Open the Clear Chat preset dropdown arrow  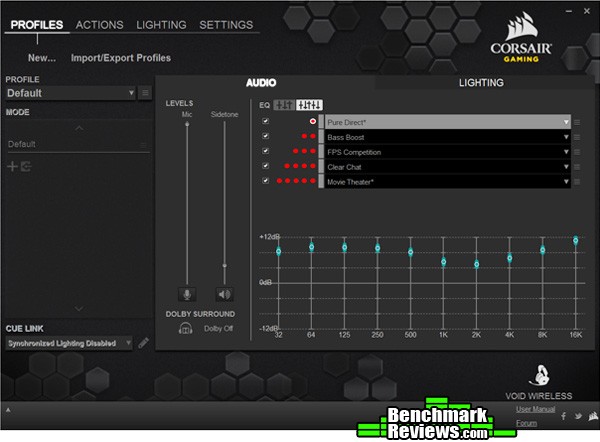pos(566,167)
